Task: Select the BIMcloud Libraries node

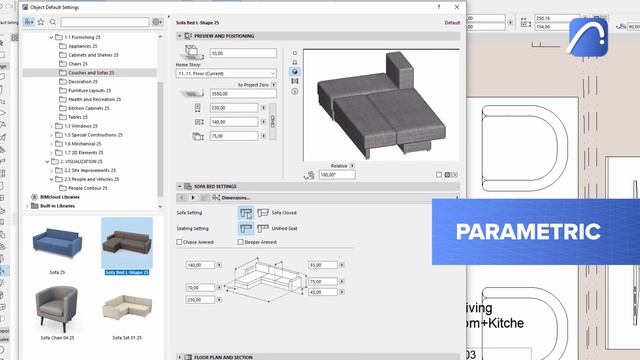Action: tap(60, 197)
